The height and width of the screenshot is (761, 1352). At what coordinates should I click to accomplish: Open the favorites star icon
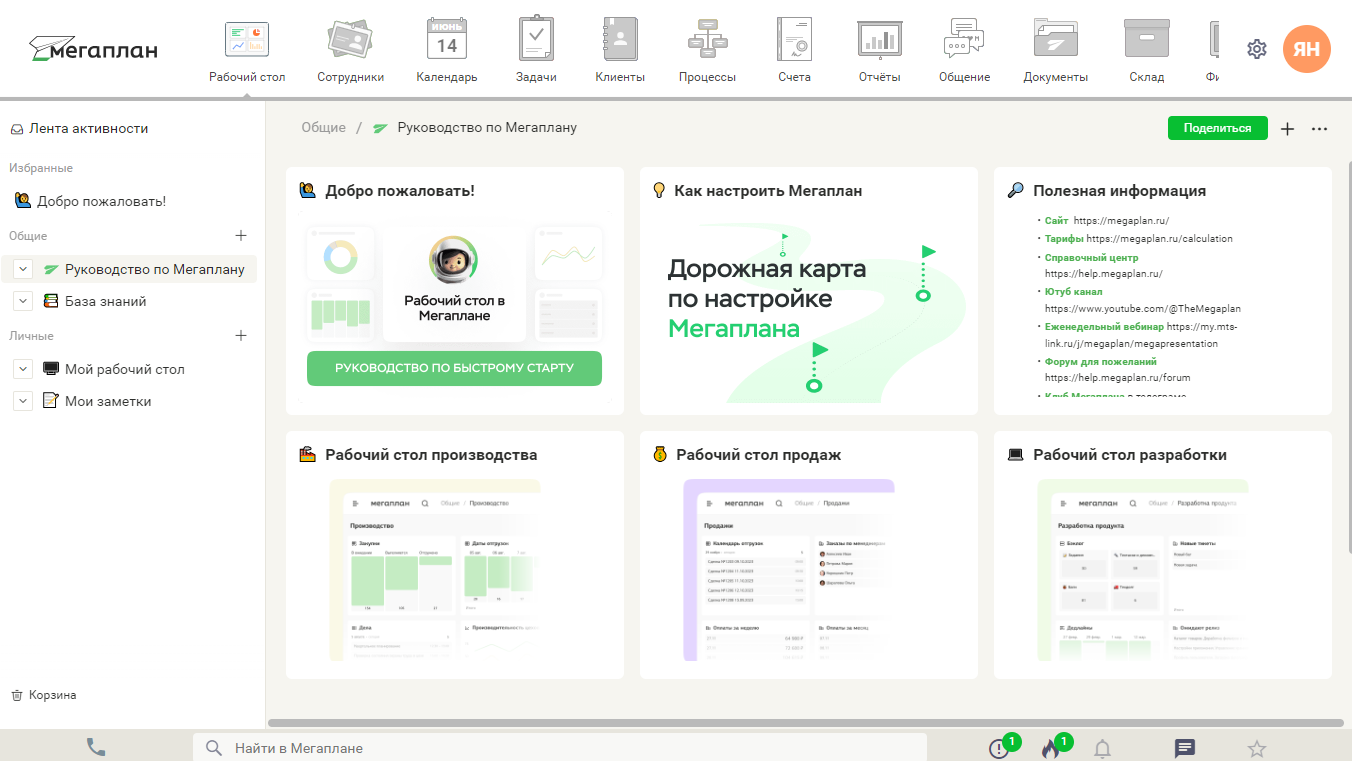[x=1257, y=748]
